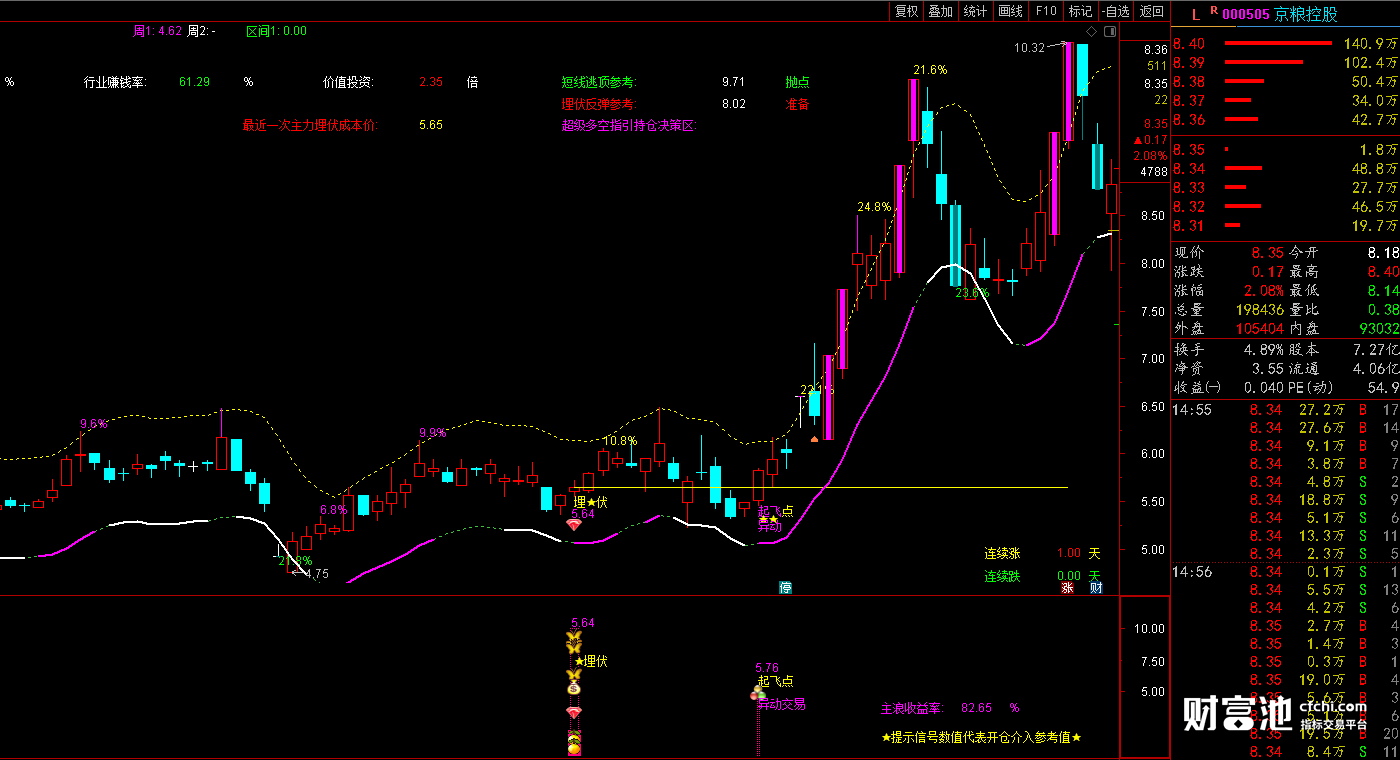The height and width of the screenshot is (760, 1400).
Task: Click the red diamond gem below 5.64
Action: 573,525
